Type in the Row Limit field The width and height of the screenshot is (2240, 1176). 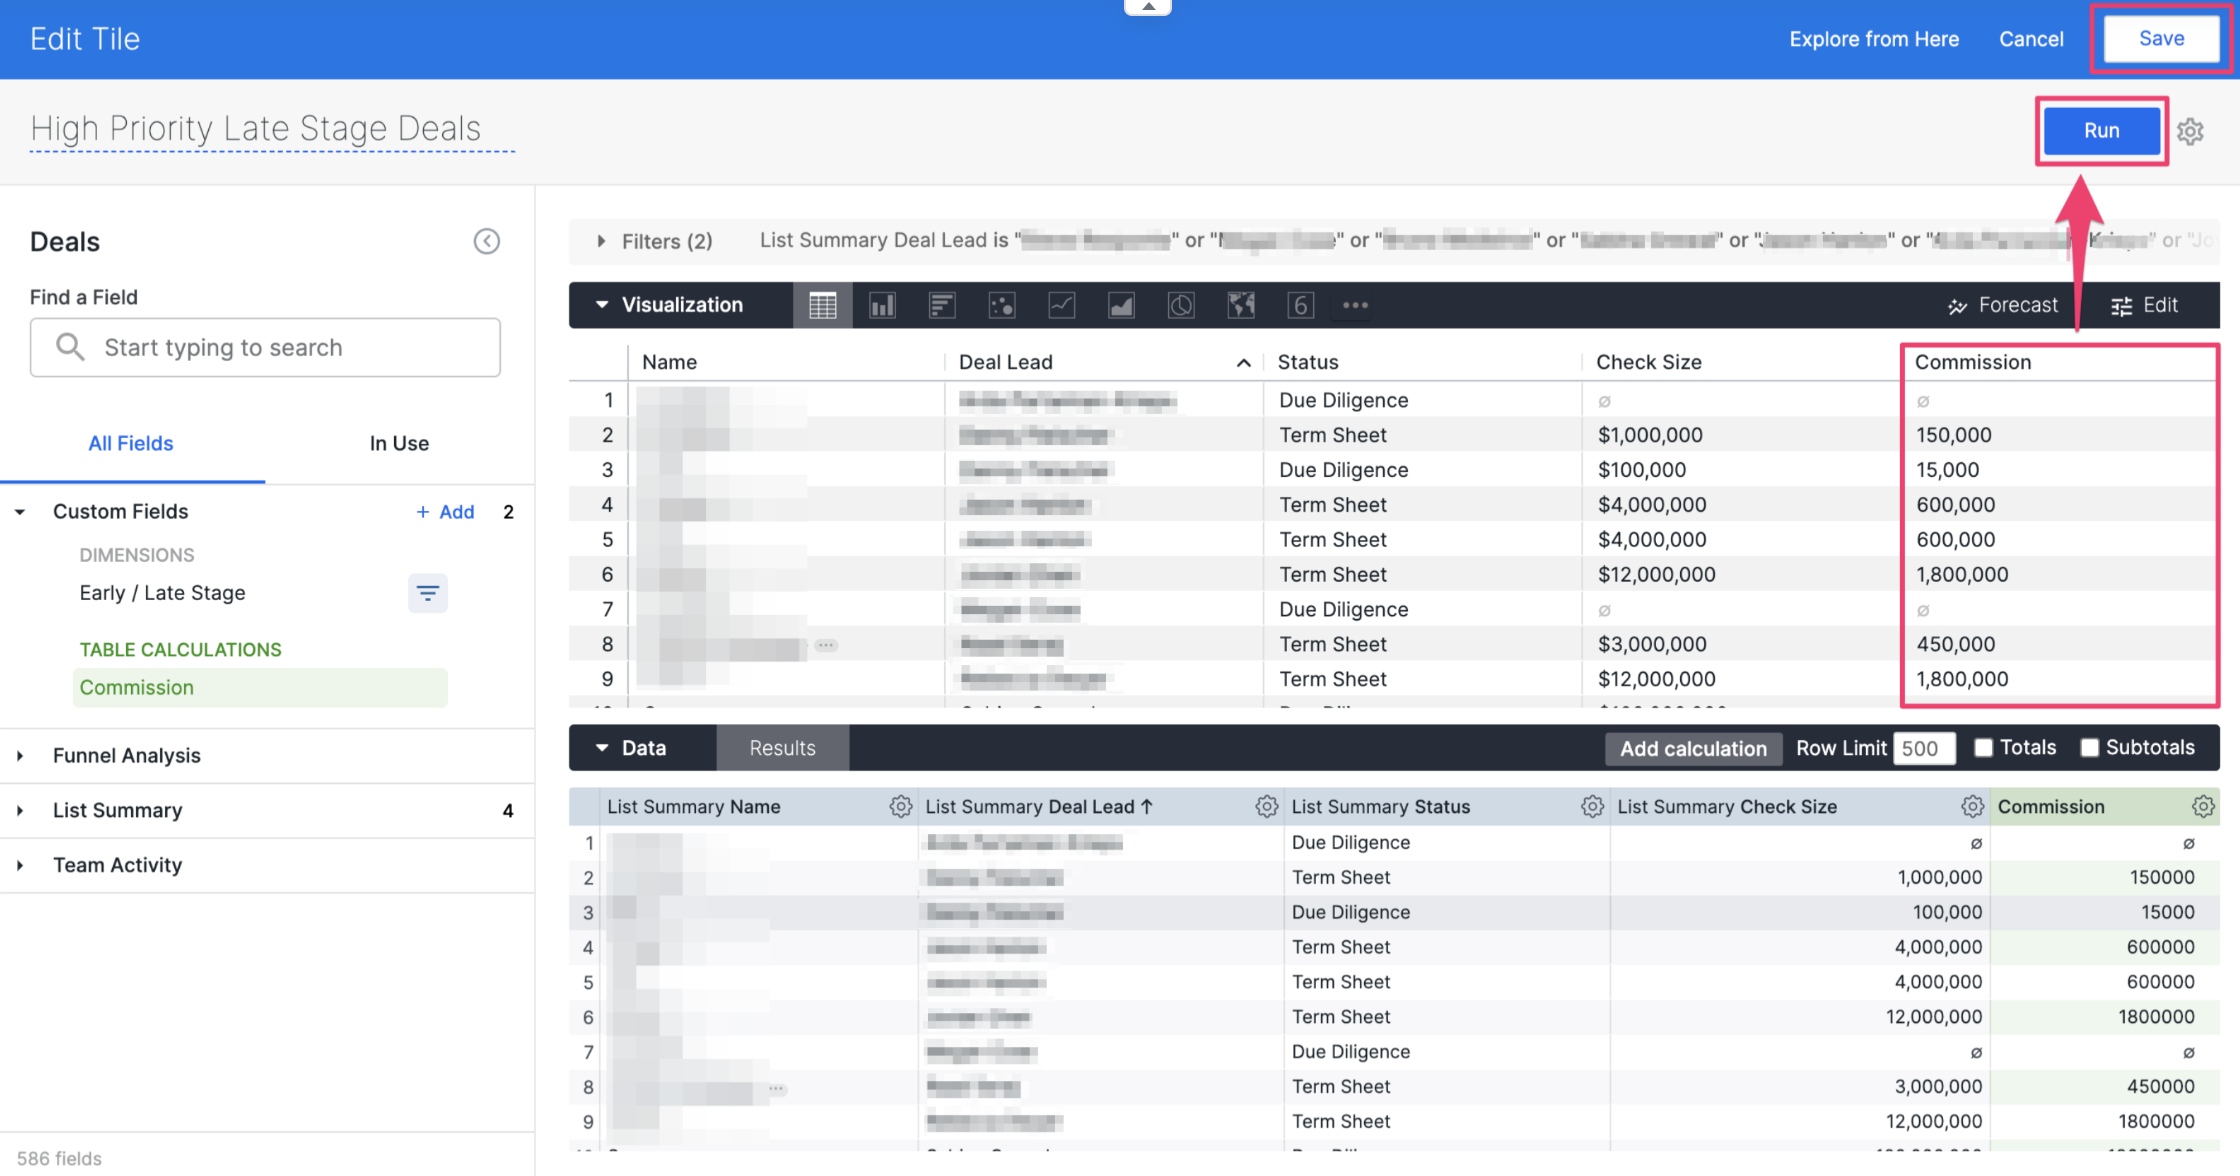[x=1923, y=747]
